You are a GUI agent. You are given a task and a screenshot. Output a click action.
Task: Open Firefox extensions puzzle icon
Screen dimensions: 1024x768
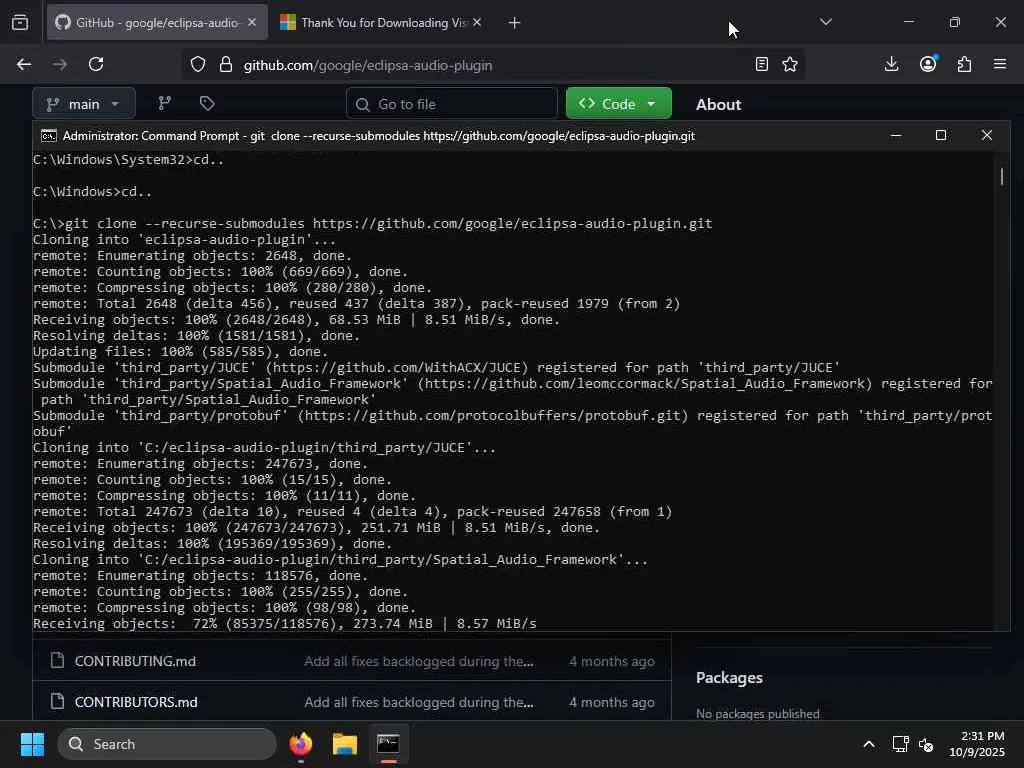[964, 64]
